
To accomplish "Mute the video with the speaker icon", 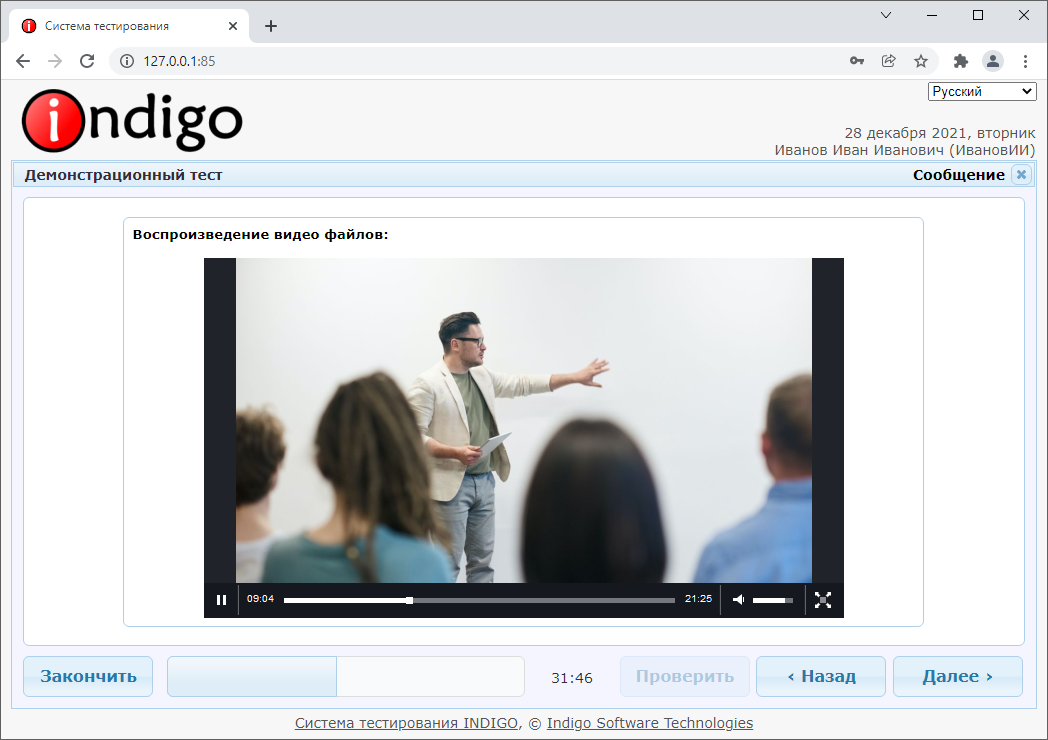I will (x=738, y=600).
